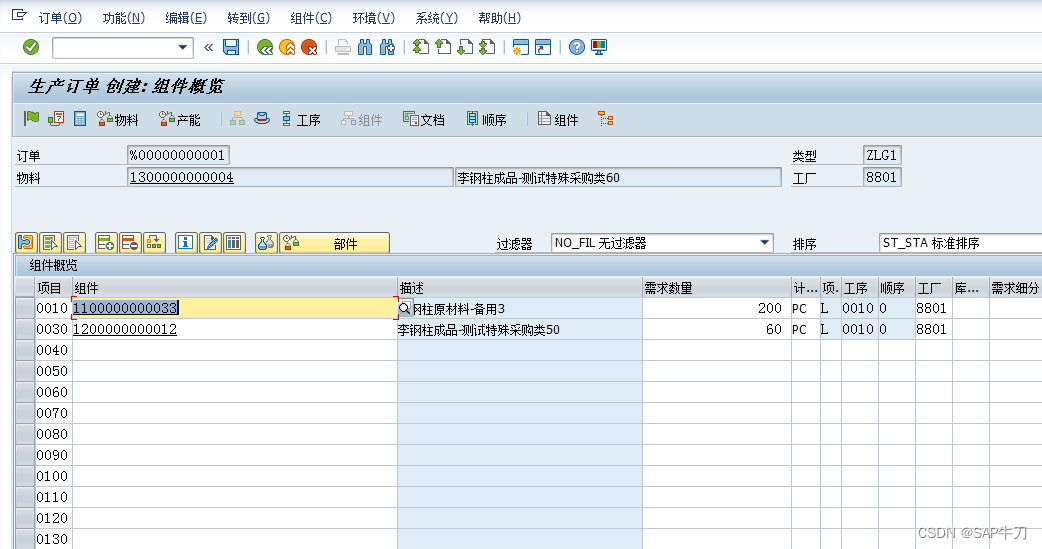Click the red Cancel icon
Screen dimensions: 1042x549
[x=309, y=47]
